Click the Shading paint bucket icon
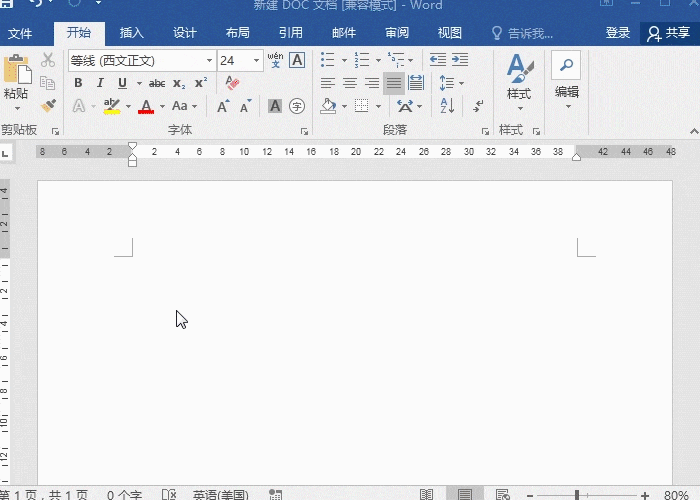 point(328,106)
